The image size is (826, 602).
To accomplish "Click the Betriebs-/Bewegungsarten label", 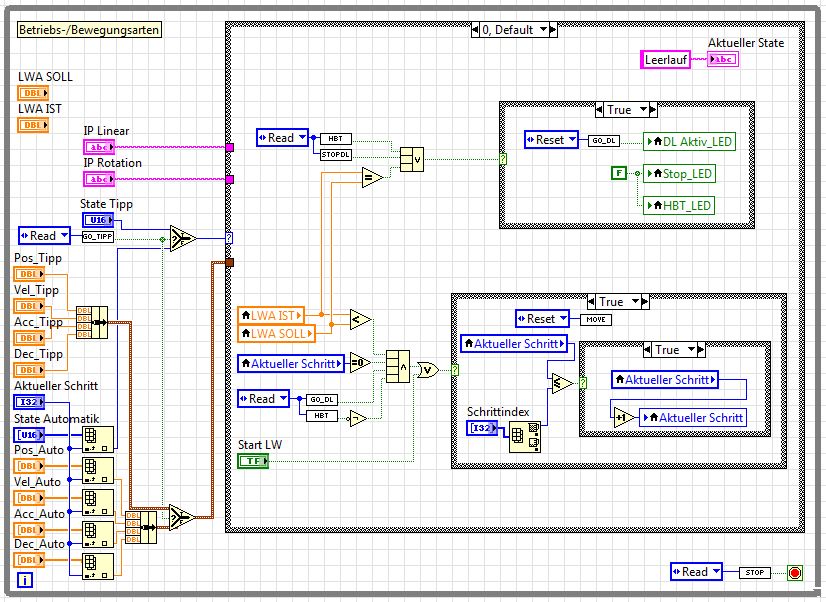I will click(89, 29).
